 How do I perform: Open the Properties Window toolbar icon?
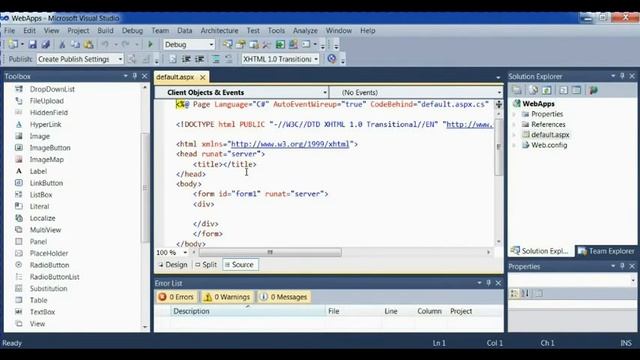pyautogui.click(x=240, y=44)
